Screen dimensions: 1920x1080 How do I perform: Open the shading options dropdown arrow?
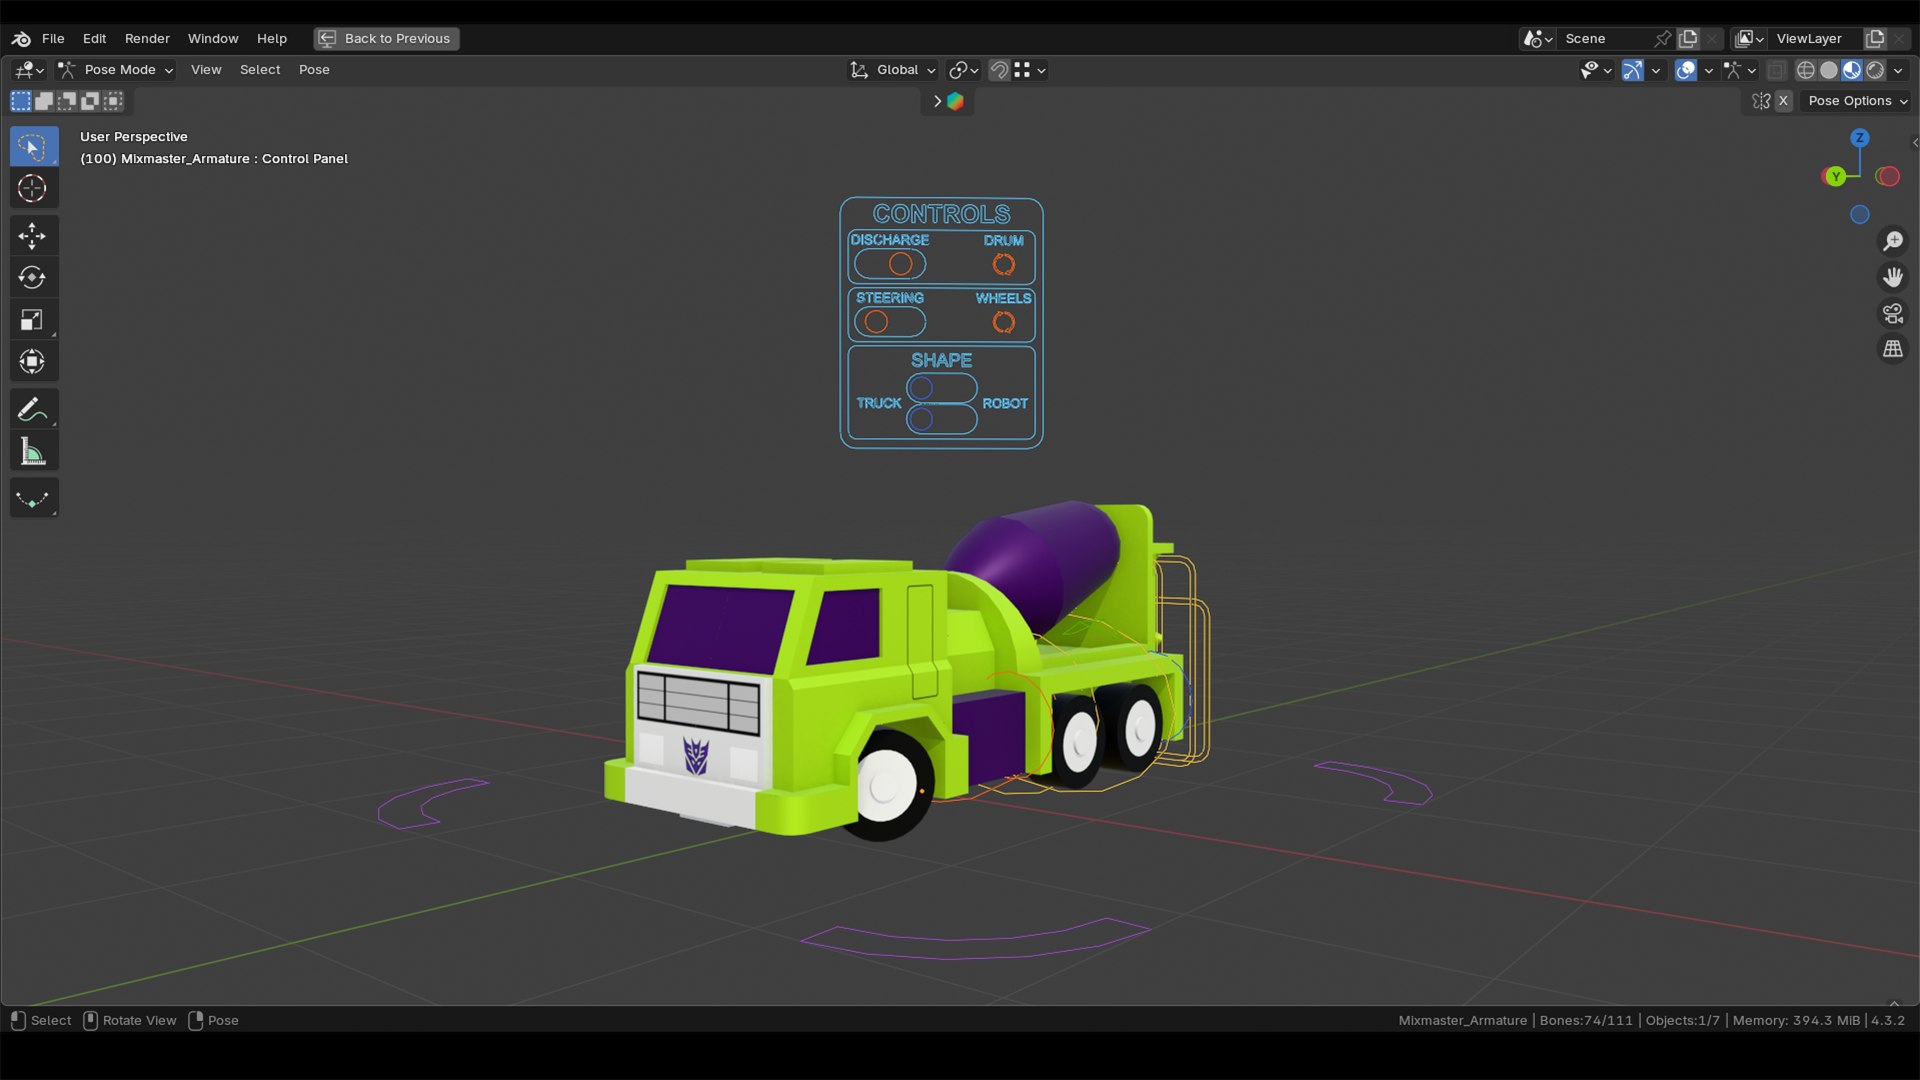1898,70
